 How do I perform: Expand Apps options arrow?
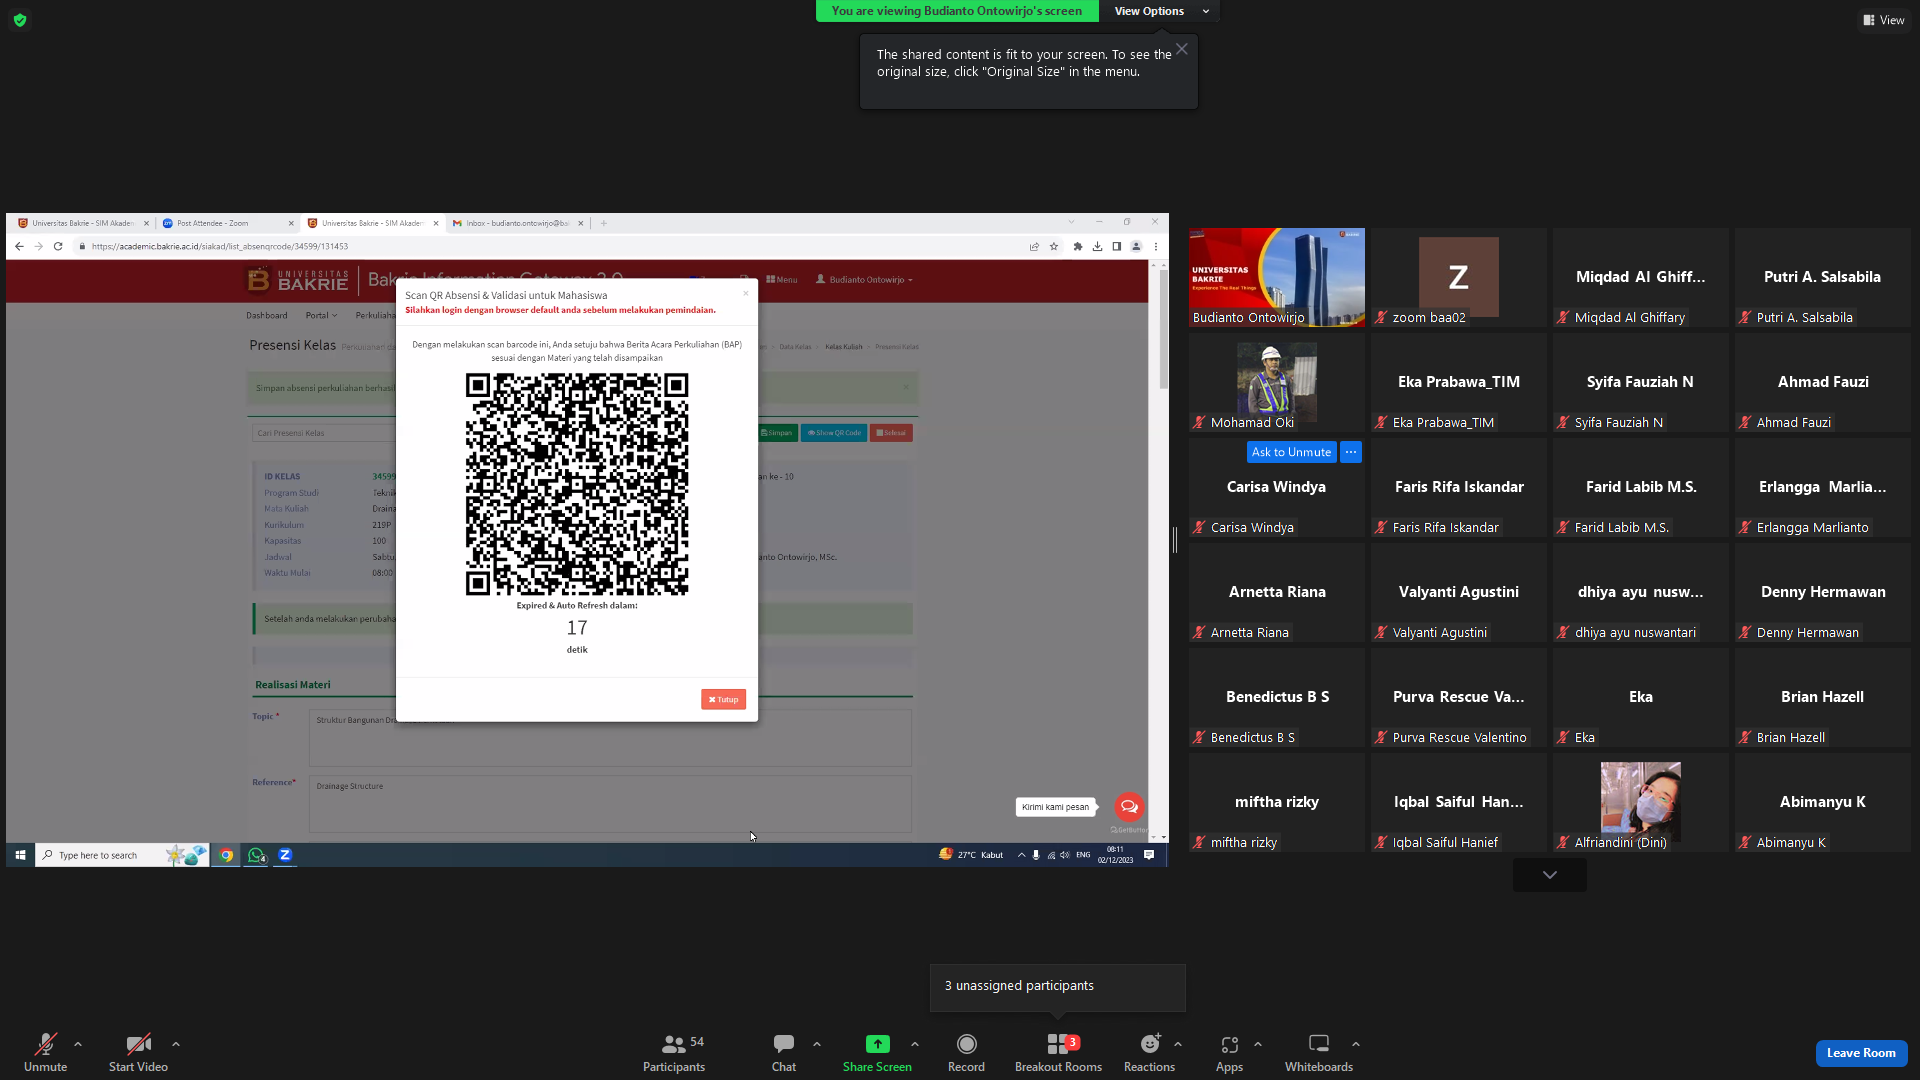(1258, 1044)
